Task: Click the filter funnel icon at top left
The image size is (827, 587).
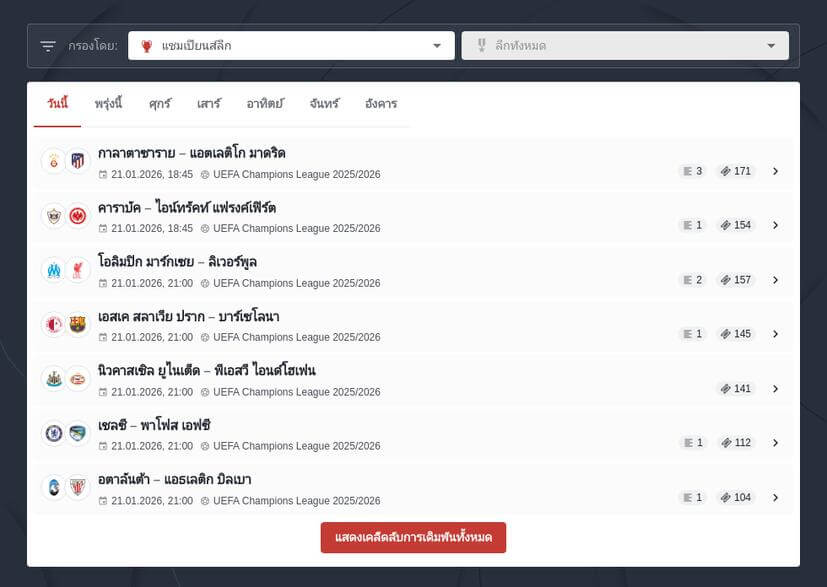Action: pyautogui.click(x=46, y=45)
